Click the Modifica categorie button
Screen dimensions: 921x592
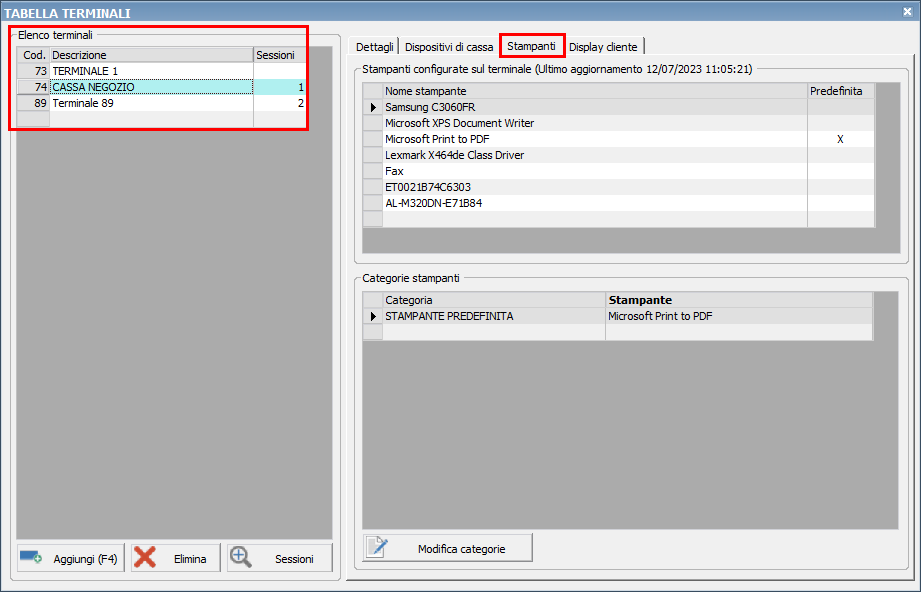(x=448, y=548)
